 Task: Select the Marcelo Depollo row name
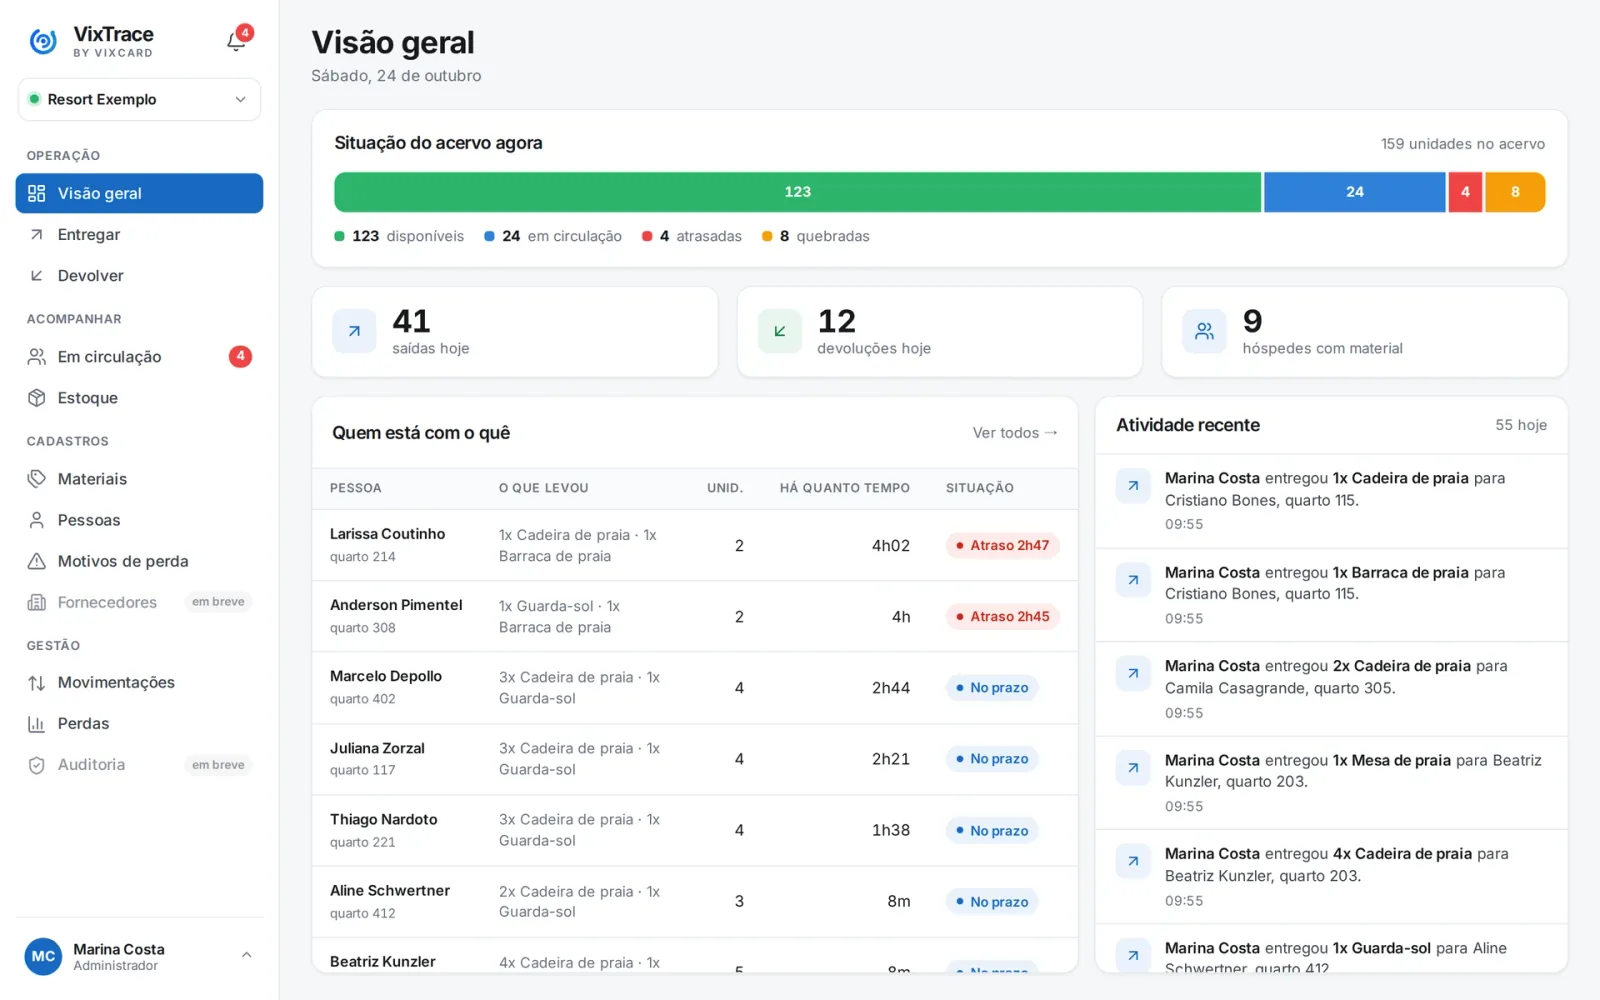[x=386, y=676]
